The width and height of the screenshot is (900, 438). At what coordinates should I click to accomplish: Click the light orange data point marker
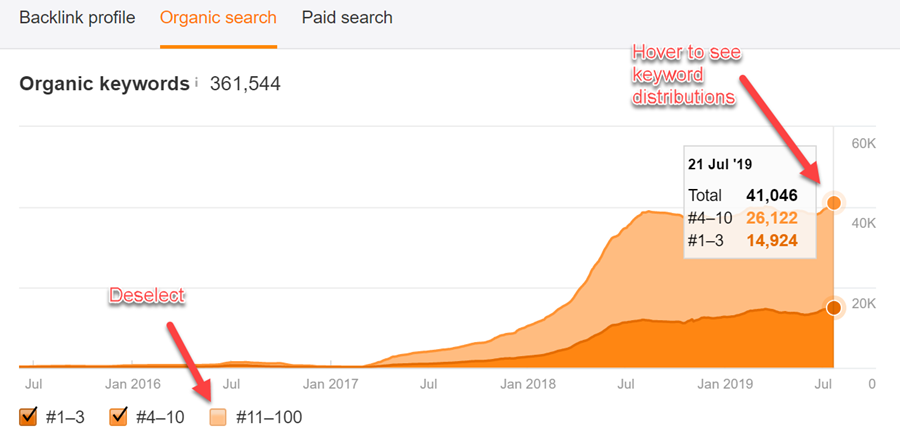click(x=834, y=203)
